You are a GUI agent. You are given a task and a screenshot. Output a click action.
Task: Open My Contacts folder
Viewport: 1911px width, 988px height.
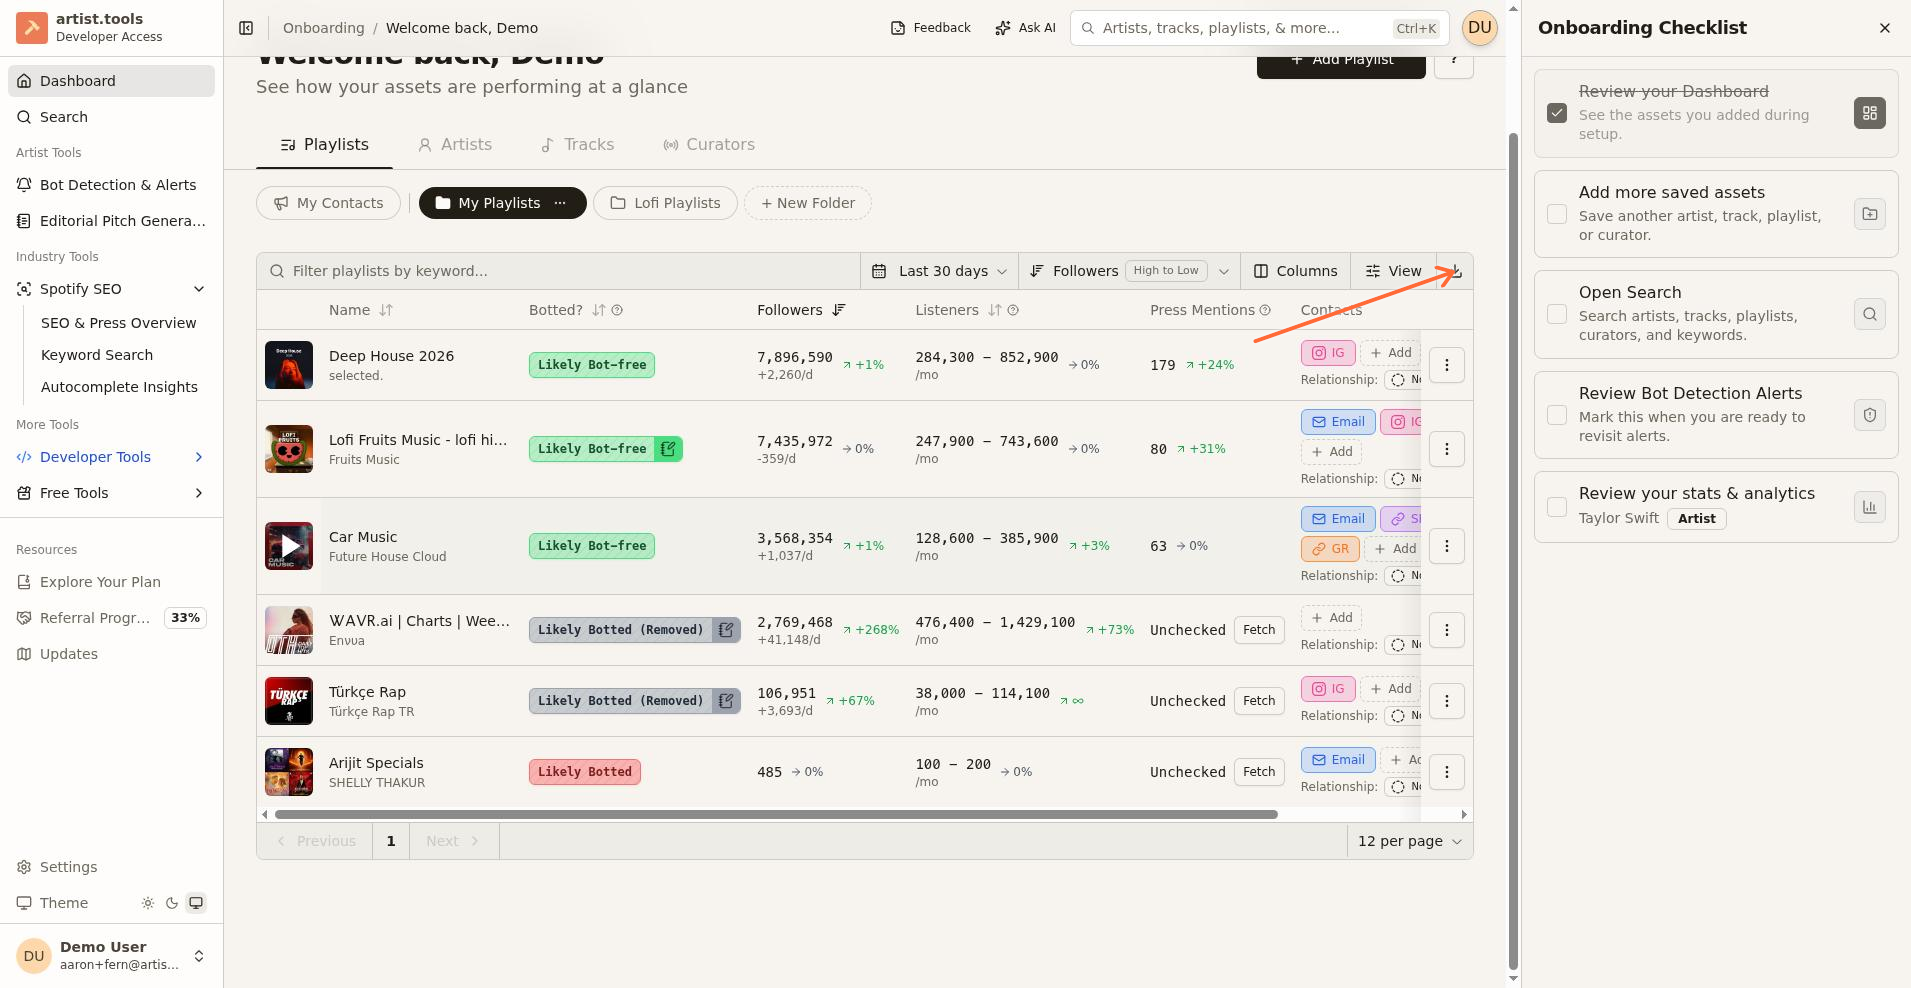click(x=329, y=203)
